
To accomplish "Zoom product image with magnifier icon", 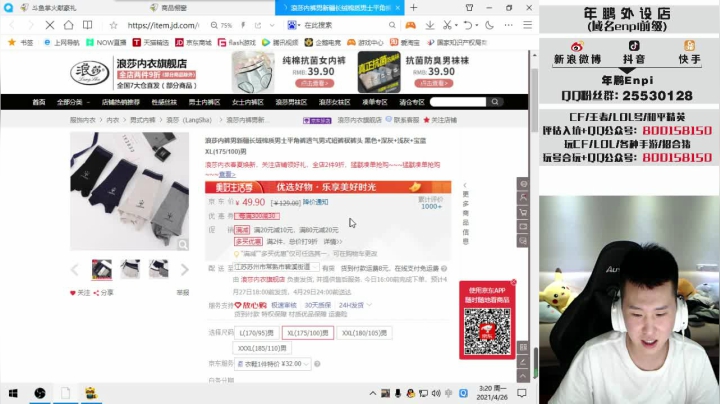I will (183, 245).
